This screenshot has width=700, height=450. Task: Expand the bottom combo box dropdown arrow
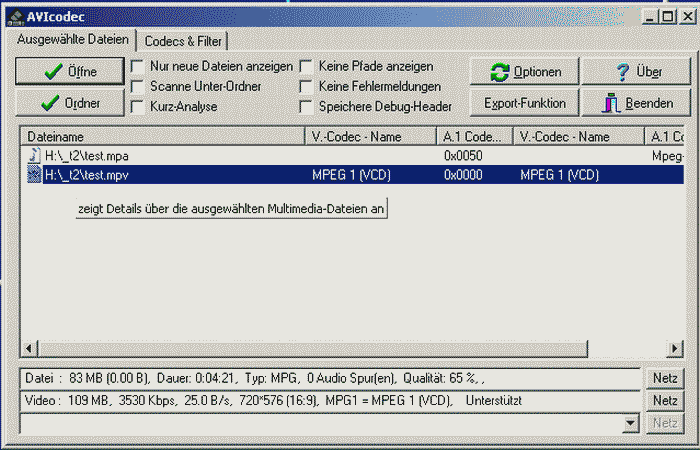(x=629, y=423)
